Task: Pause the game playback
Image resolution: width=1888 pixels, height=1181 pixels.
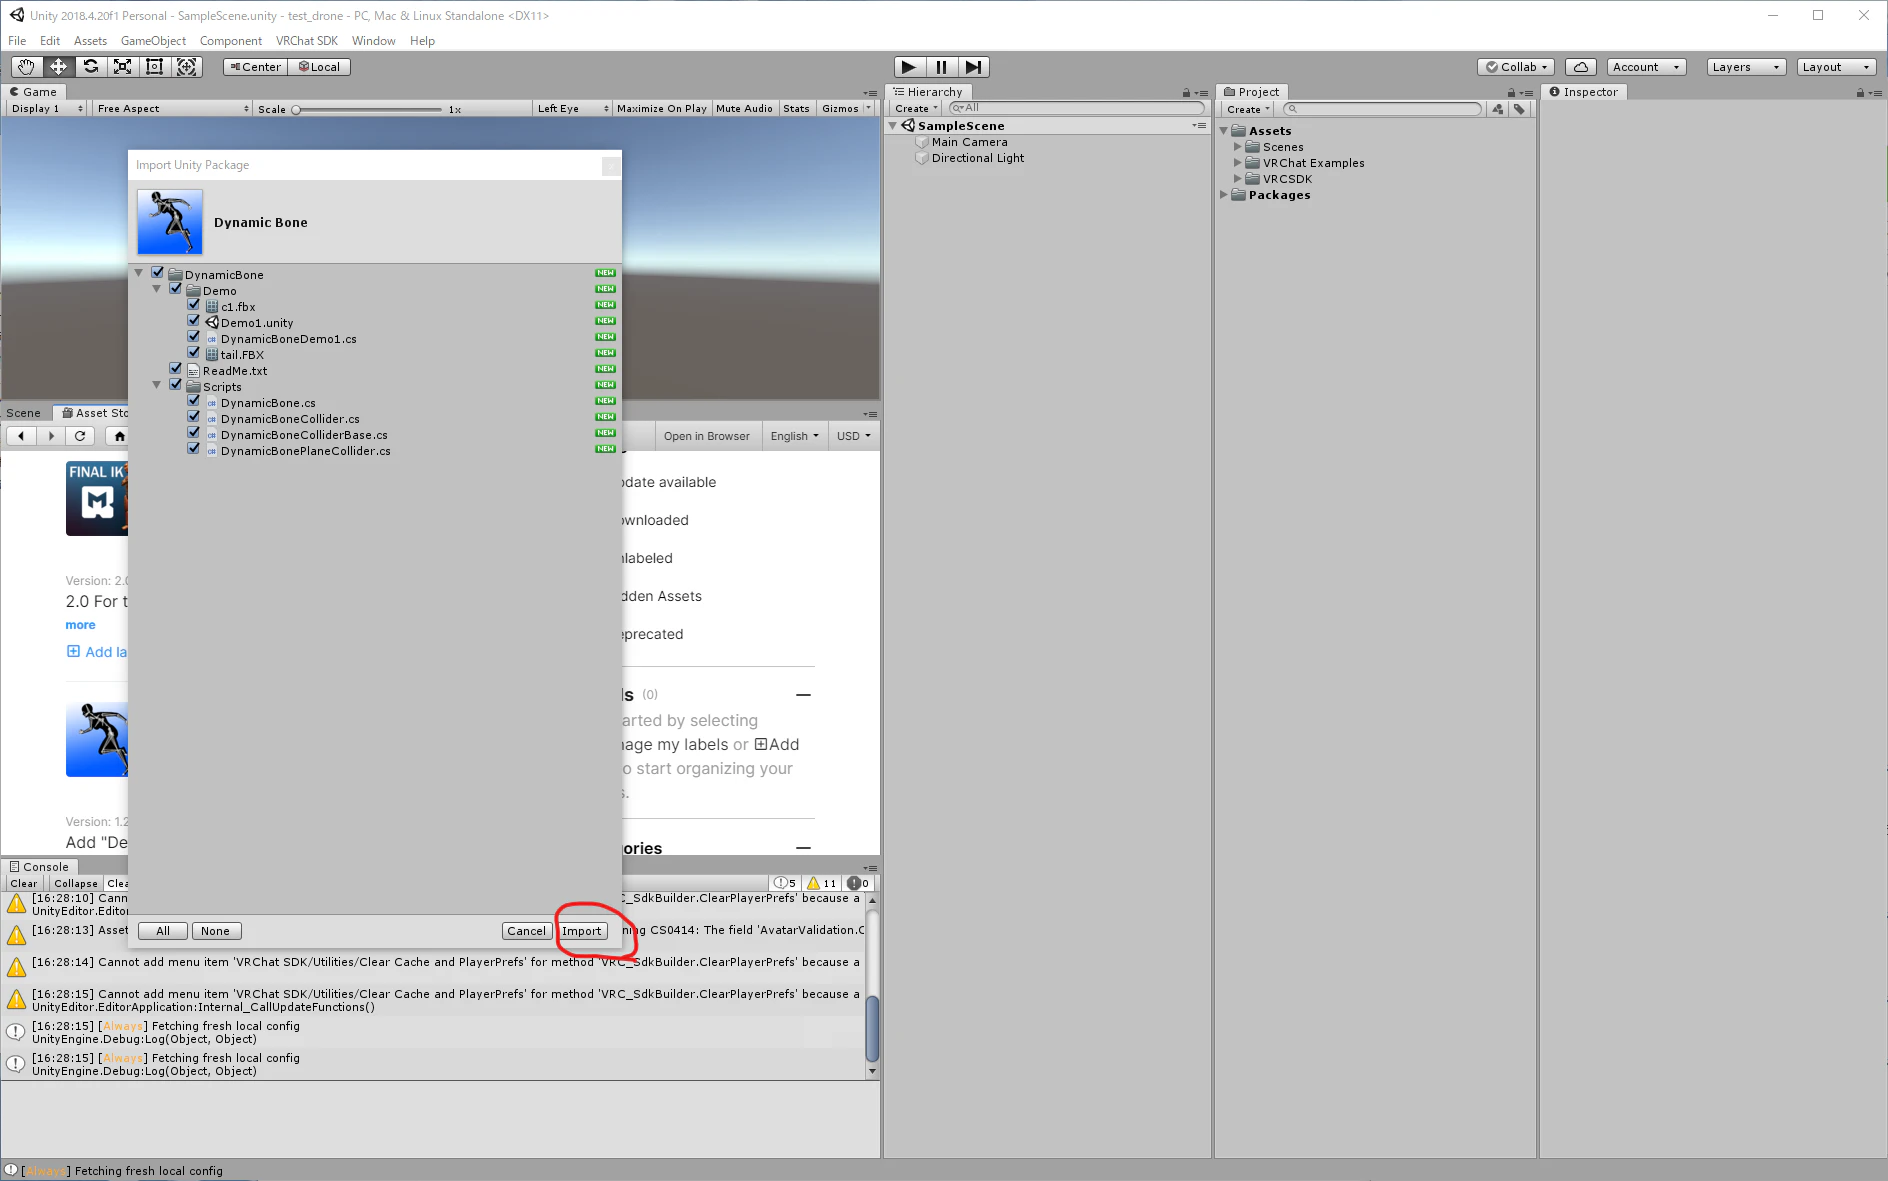Action: 941,67
